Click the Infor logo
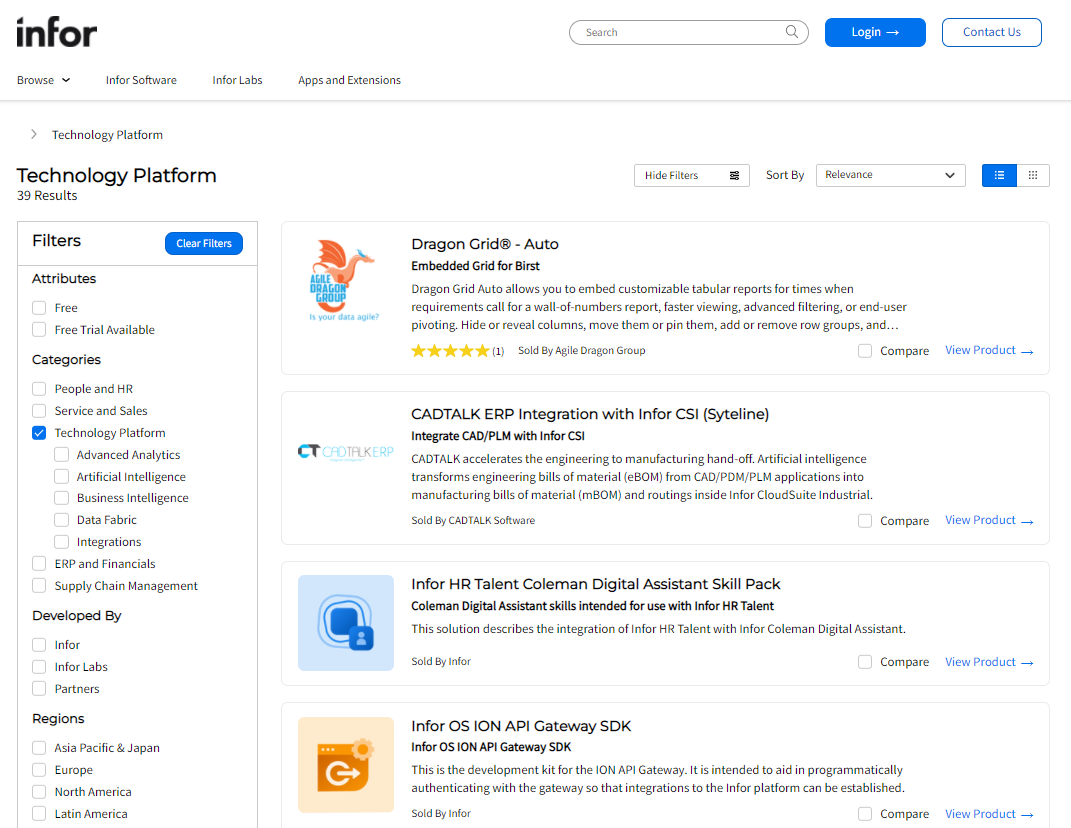The image size is (1071, 828). pos(57,32)
